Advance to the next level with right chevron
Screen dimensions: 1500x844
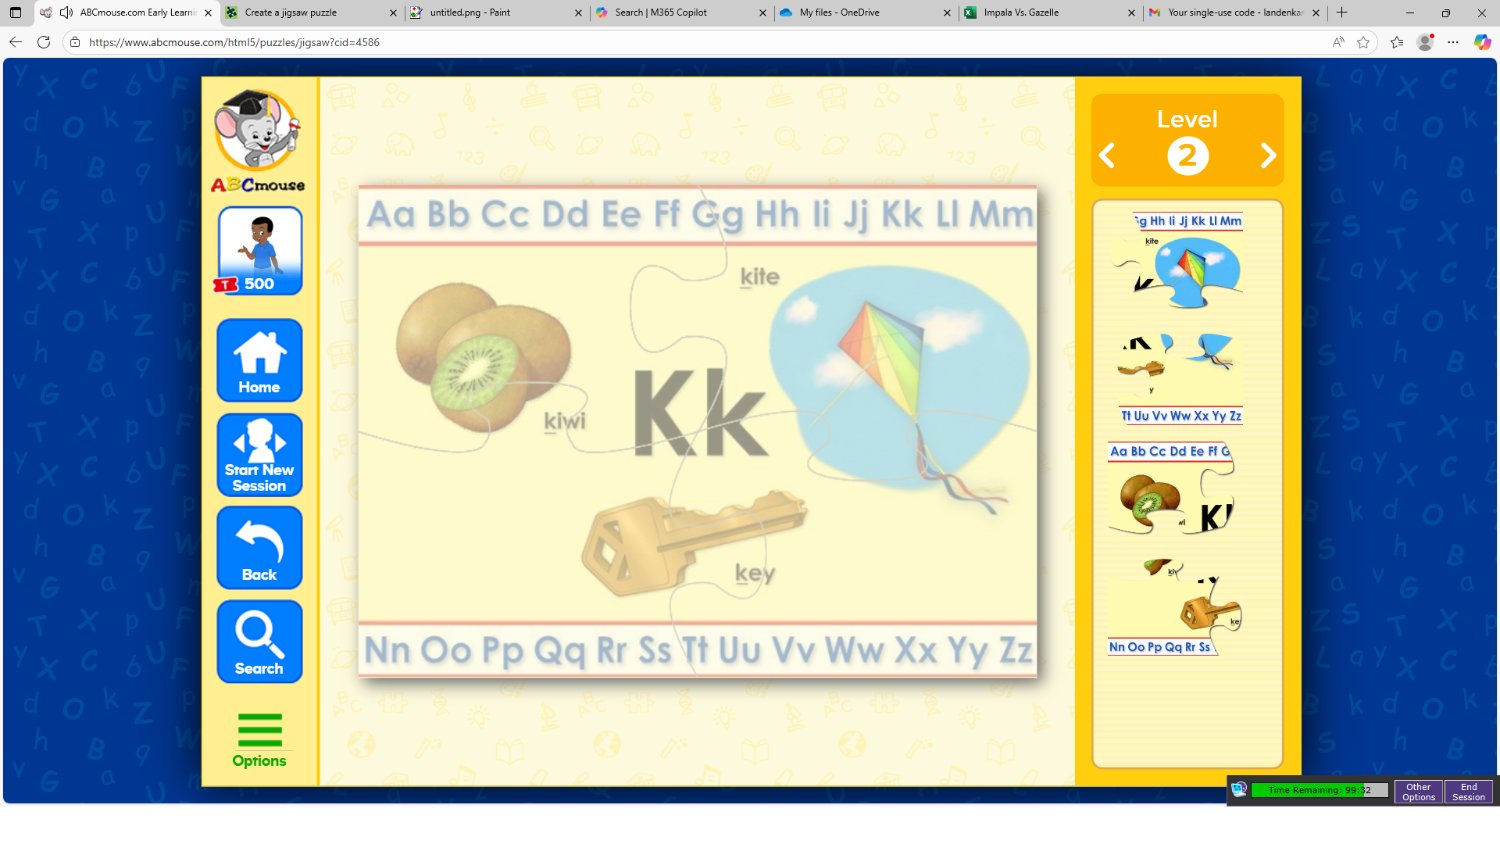point(1267,155)
